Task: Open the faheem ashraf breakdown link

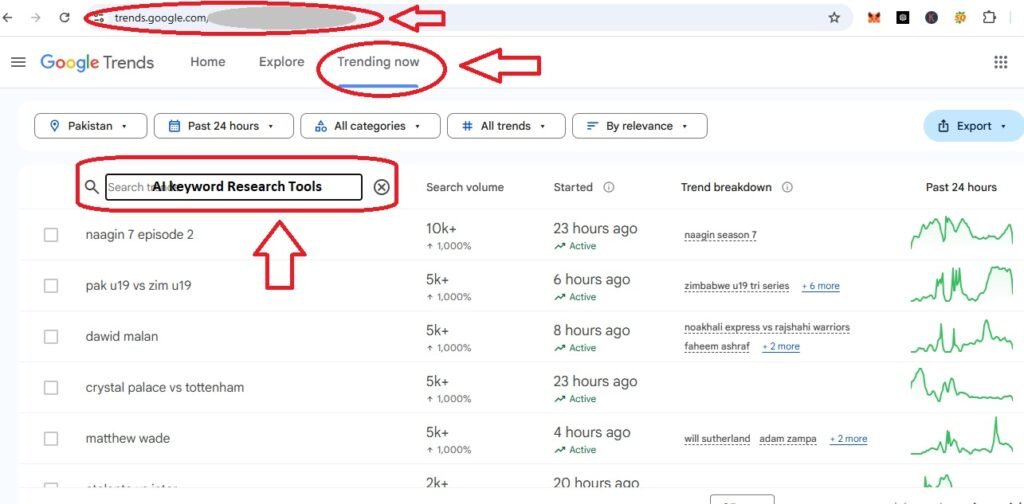Action: point(717,346)
